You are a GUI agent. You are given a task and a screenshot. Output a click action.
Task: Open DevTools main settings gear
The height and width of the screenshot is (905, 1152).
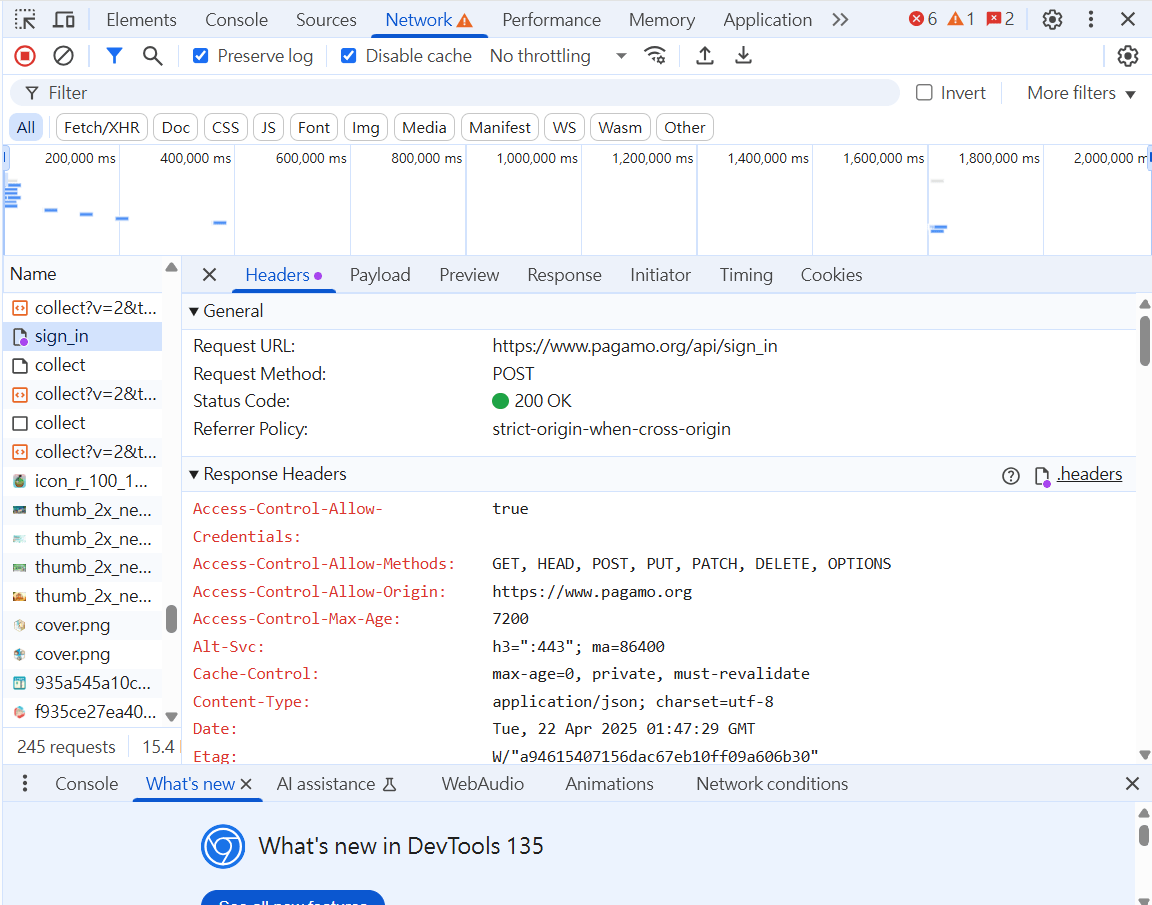click(1052, 19)
